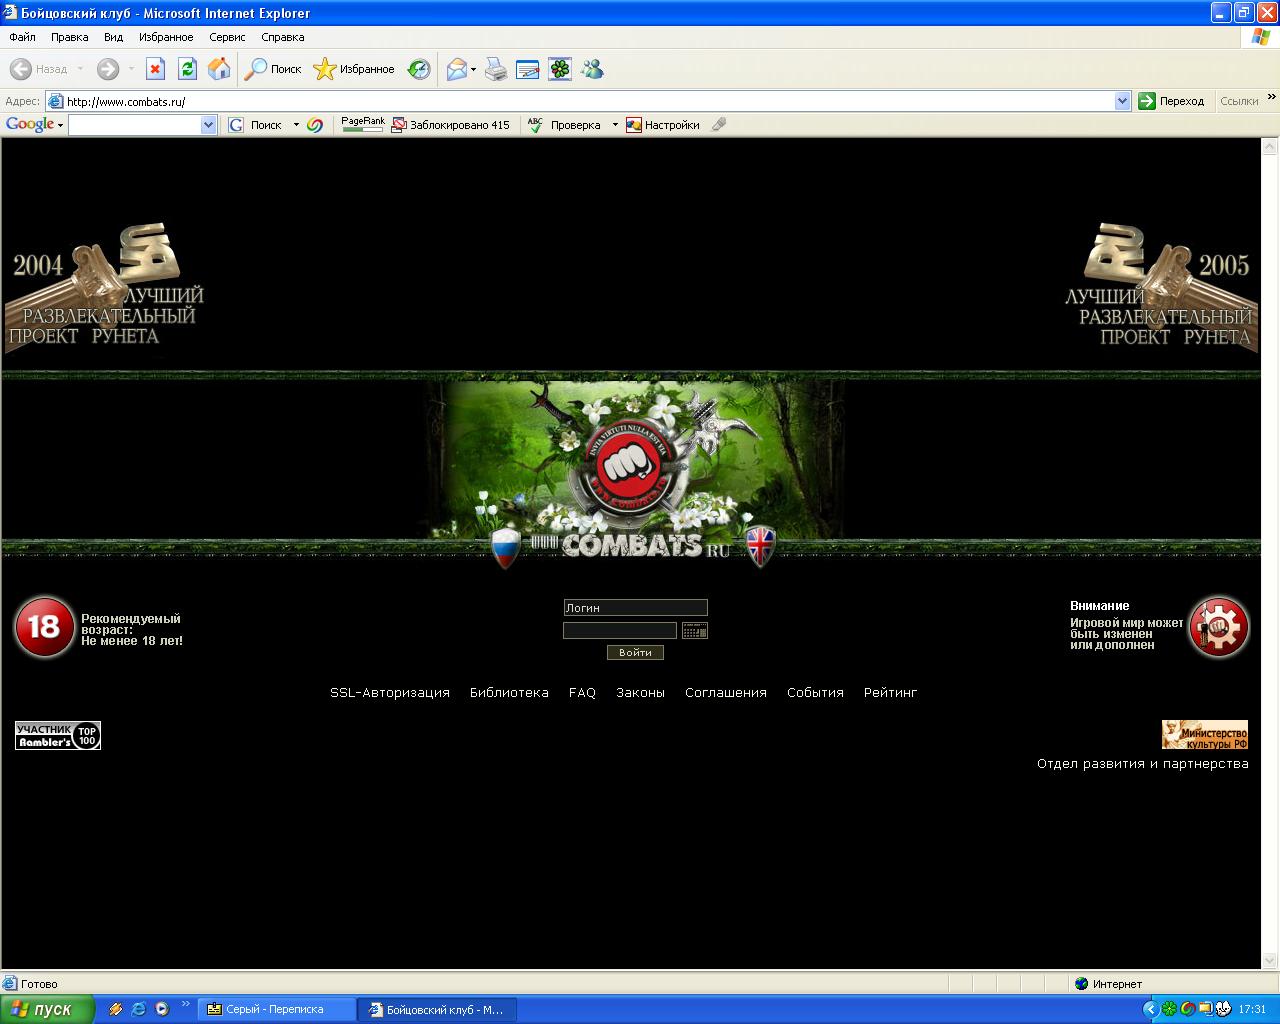The height and width of the screenshot is (1024, 1280).
Task: Open the Законы link
Action: pos(640,692)
